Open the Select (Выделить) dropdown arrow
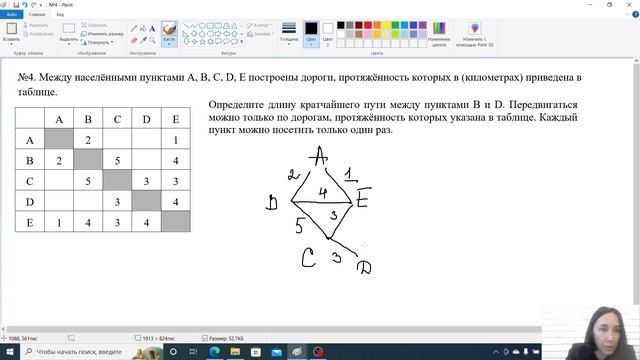640x360 pixels. [x=69, y=44]
